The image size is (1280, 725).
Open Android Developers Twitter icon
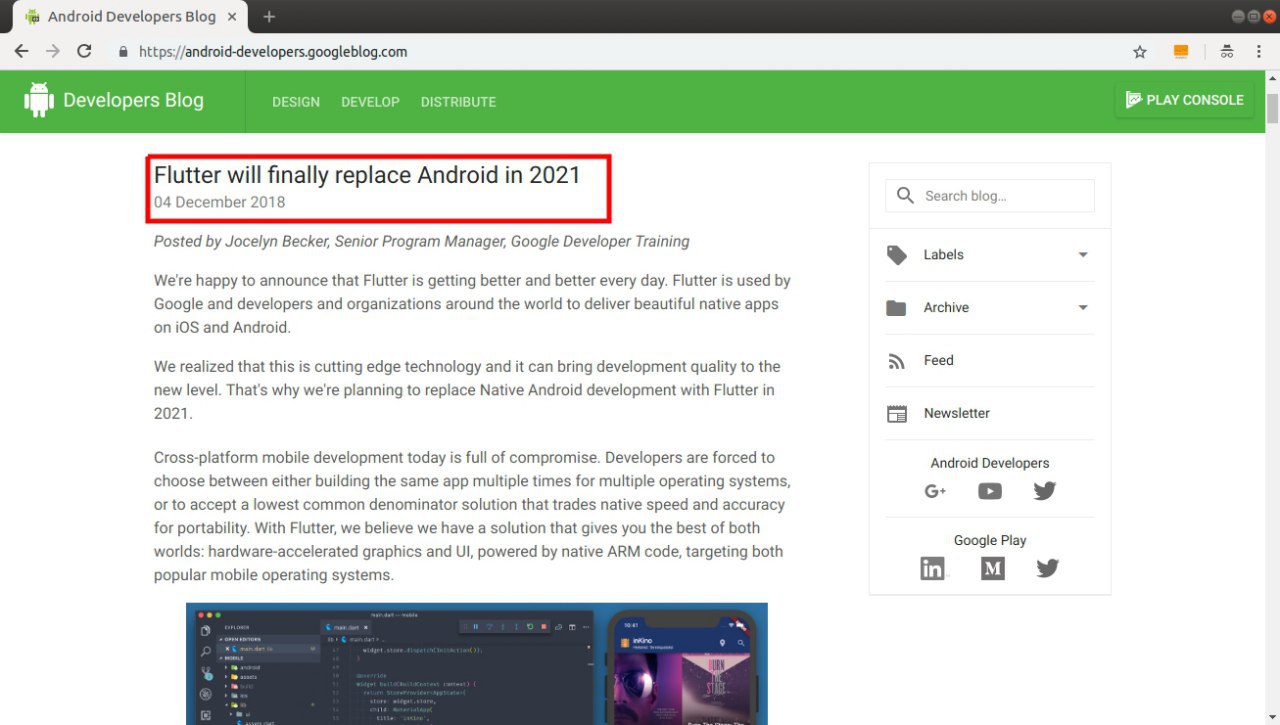[x=1045, y=491]
